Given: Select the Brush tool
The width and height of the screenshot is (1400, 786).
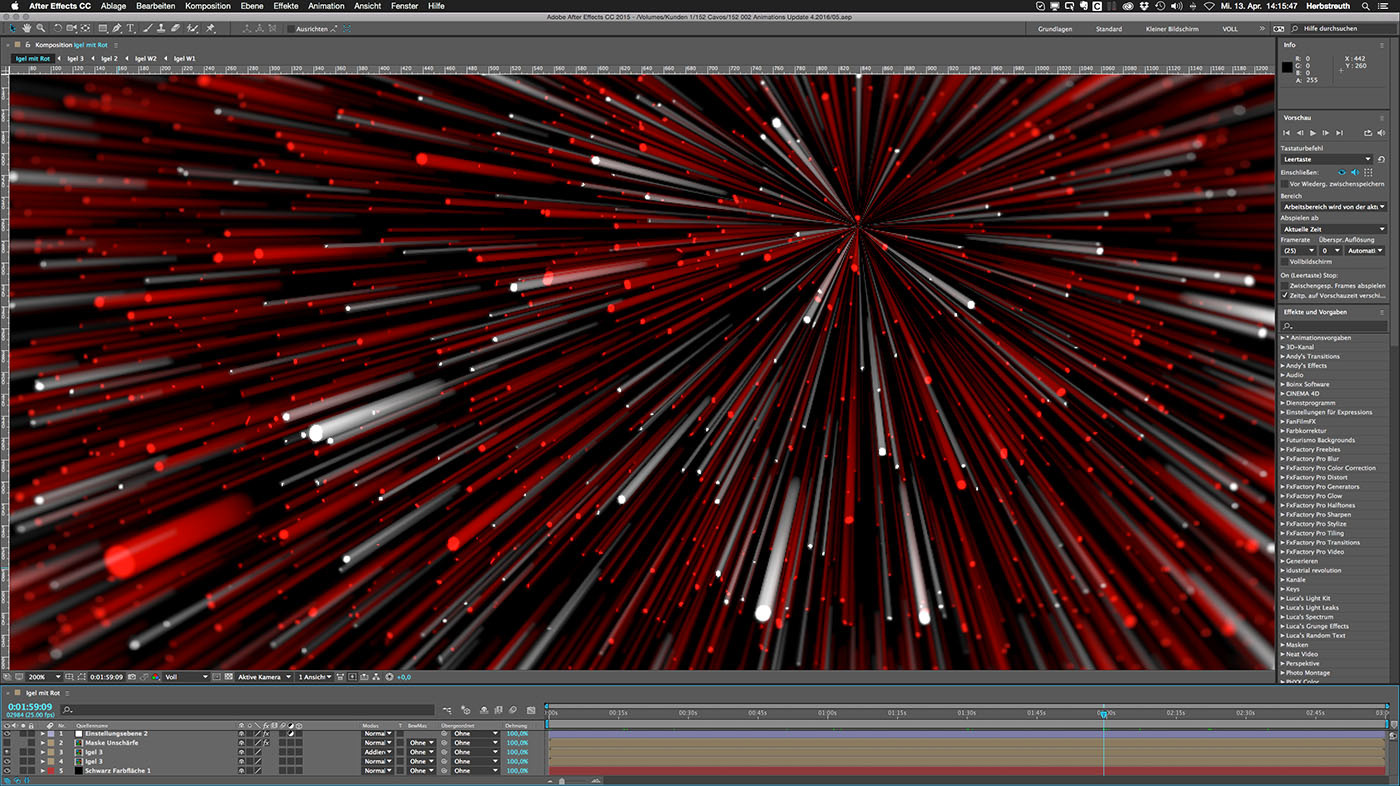Looking at the screenshot, I should (147, 28).
